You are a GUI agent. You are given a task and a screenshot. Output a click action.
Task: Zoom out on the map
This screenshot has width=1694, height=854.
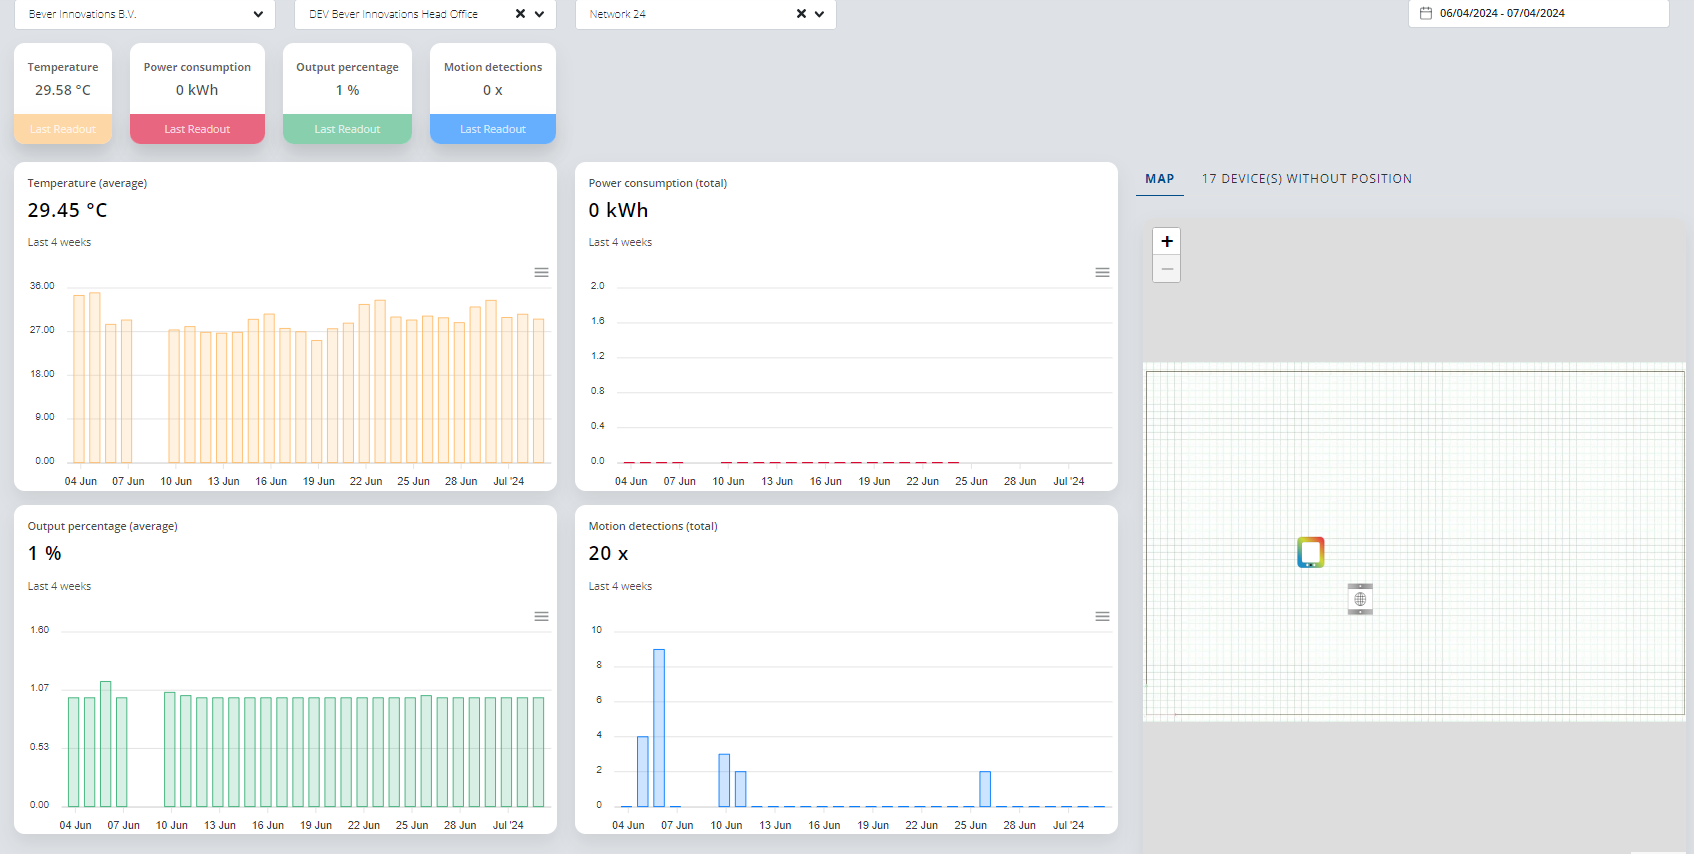click(1166, 269)
